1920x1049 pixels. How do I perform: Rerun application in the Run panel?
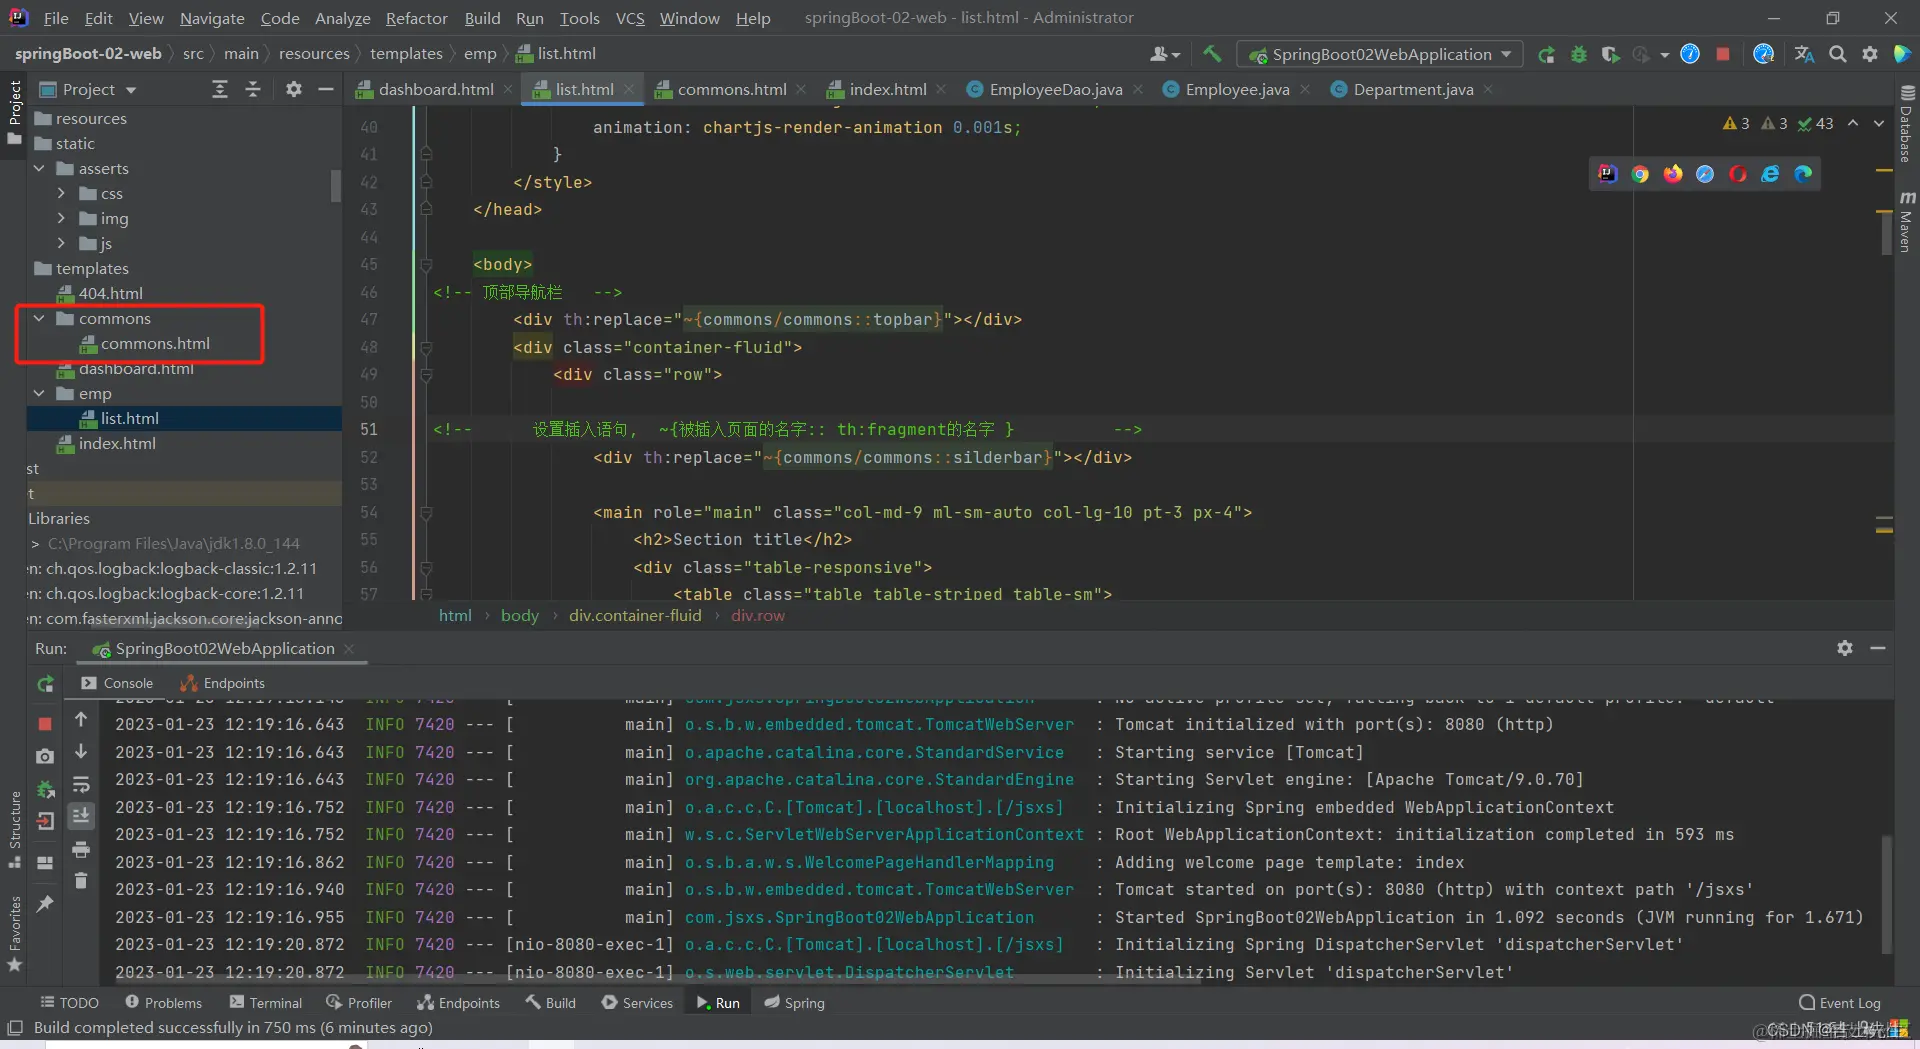click(x=45, y=684)
